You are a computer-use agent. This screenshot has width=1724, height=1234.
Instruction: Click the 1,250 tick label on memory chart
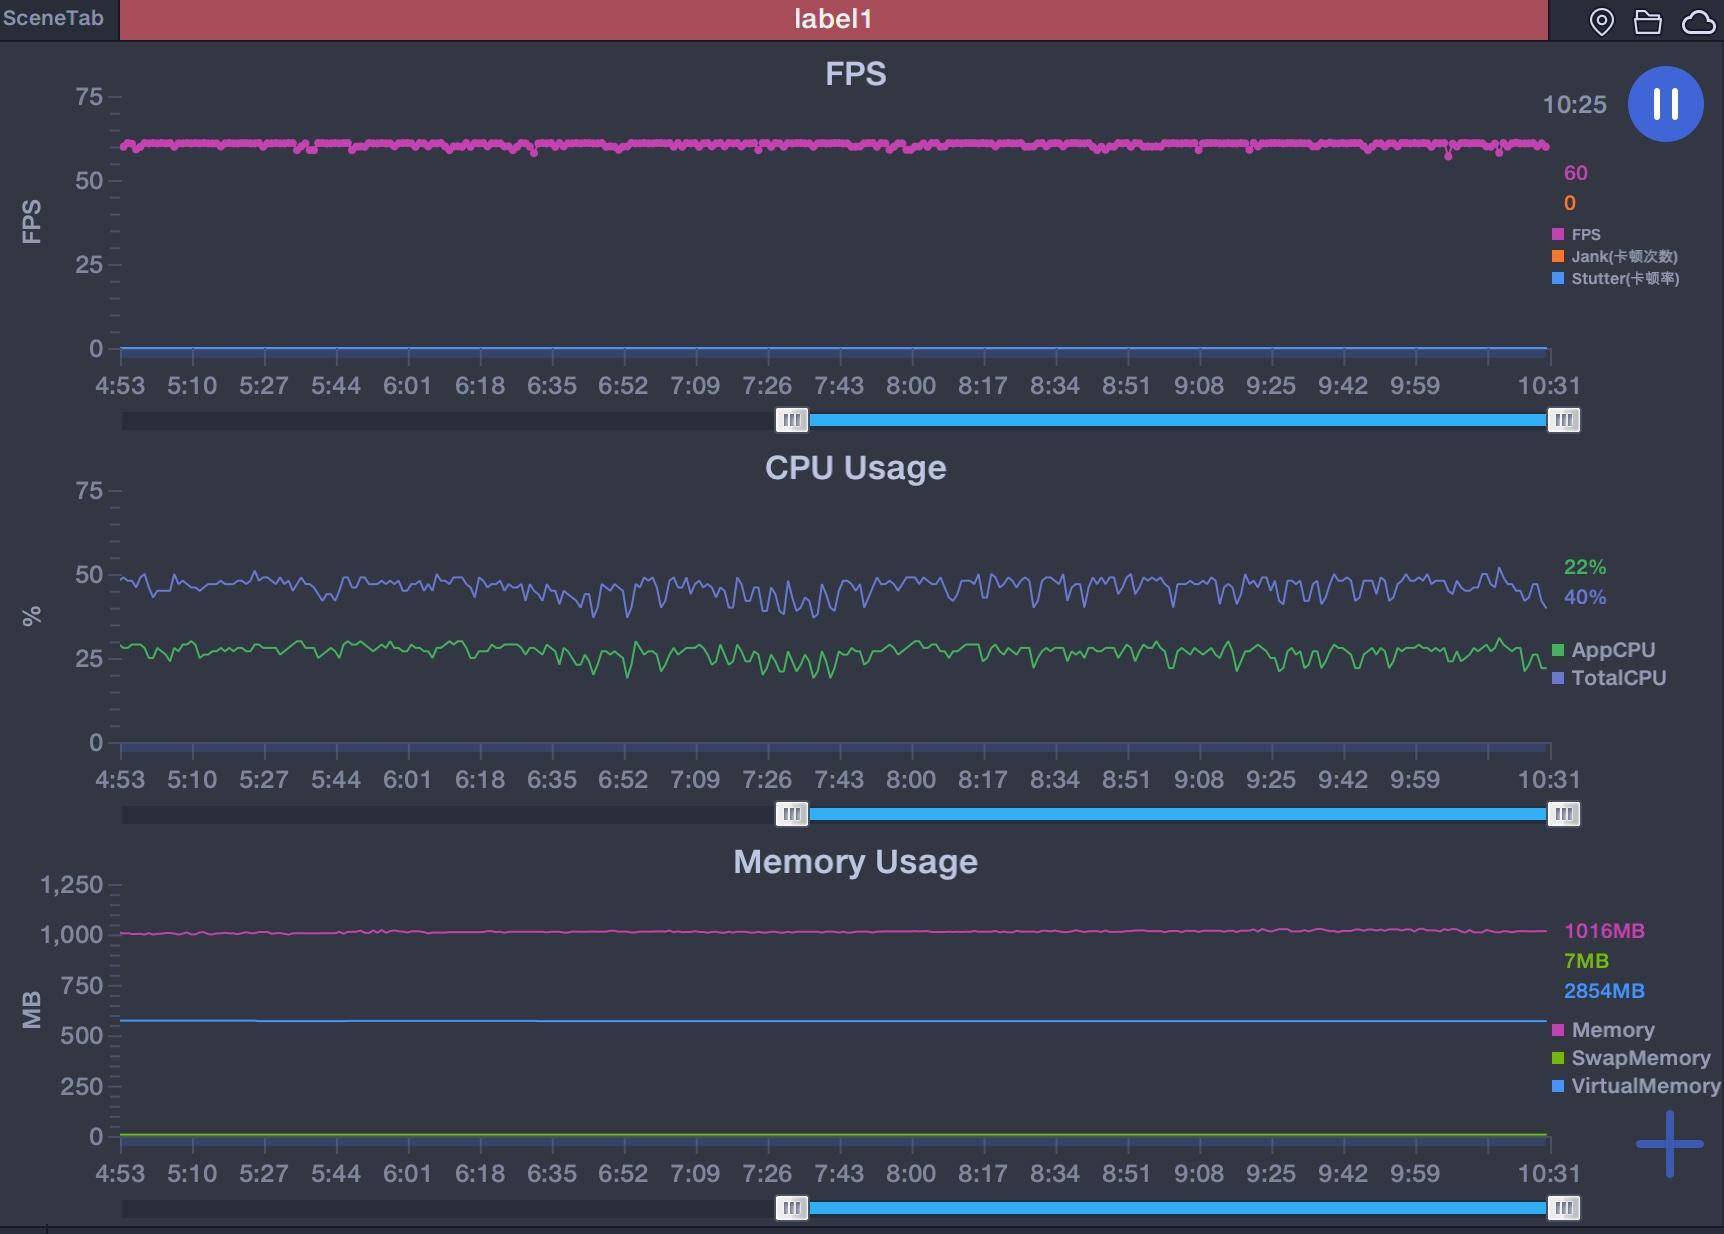pos(71,885)
